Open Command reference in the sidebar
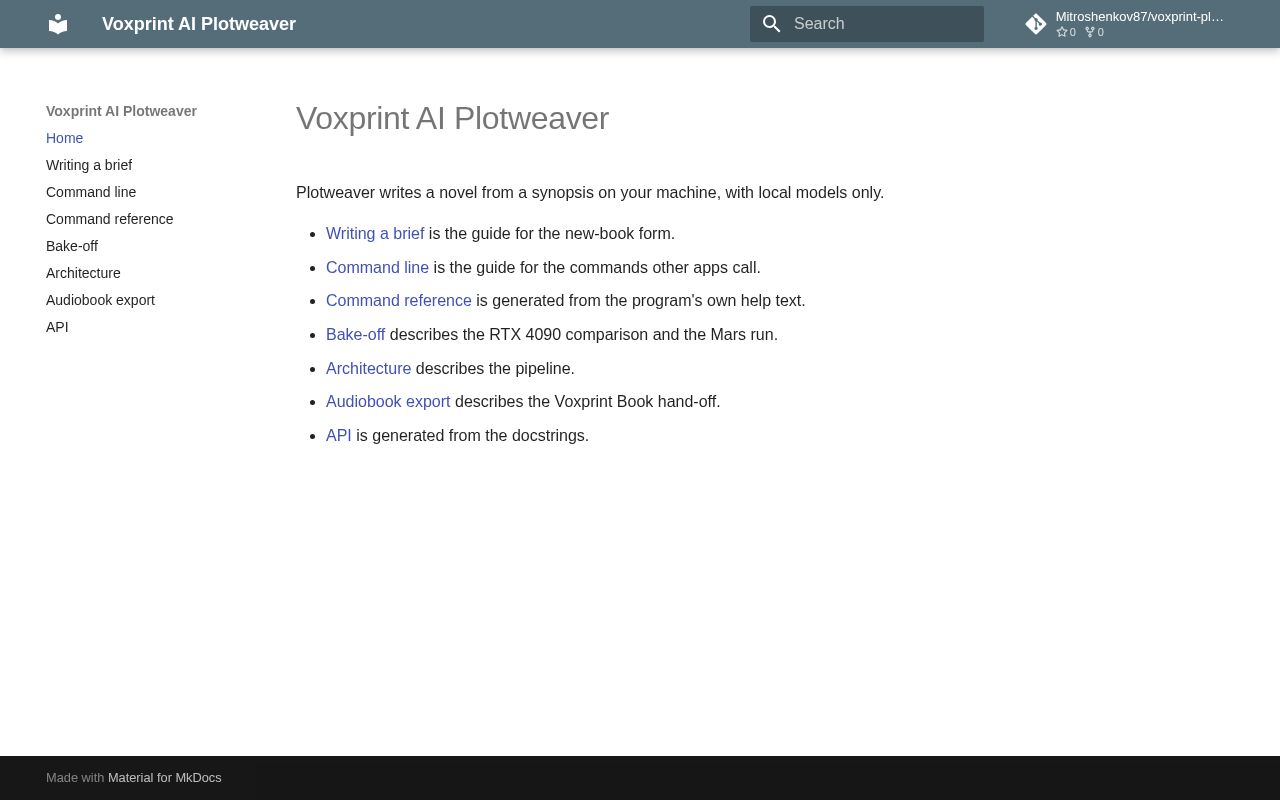The width and height of the screenshot is (1280, 800). [x=110, y=219]
